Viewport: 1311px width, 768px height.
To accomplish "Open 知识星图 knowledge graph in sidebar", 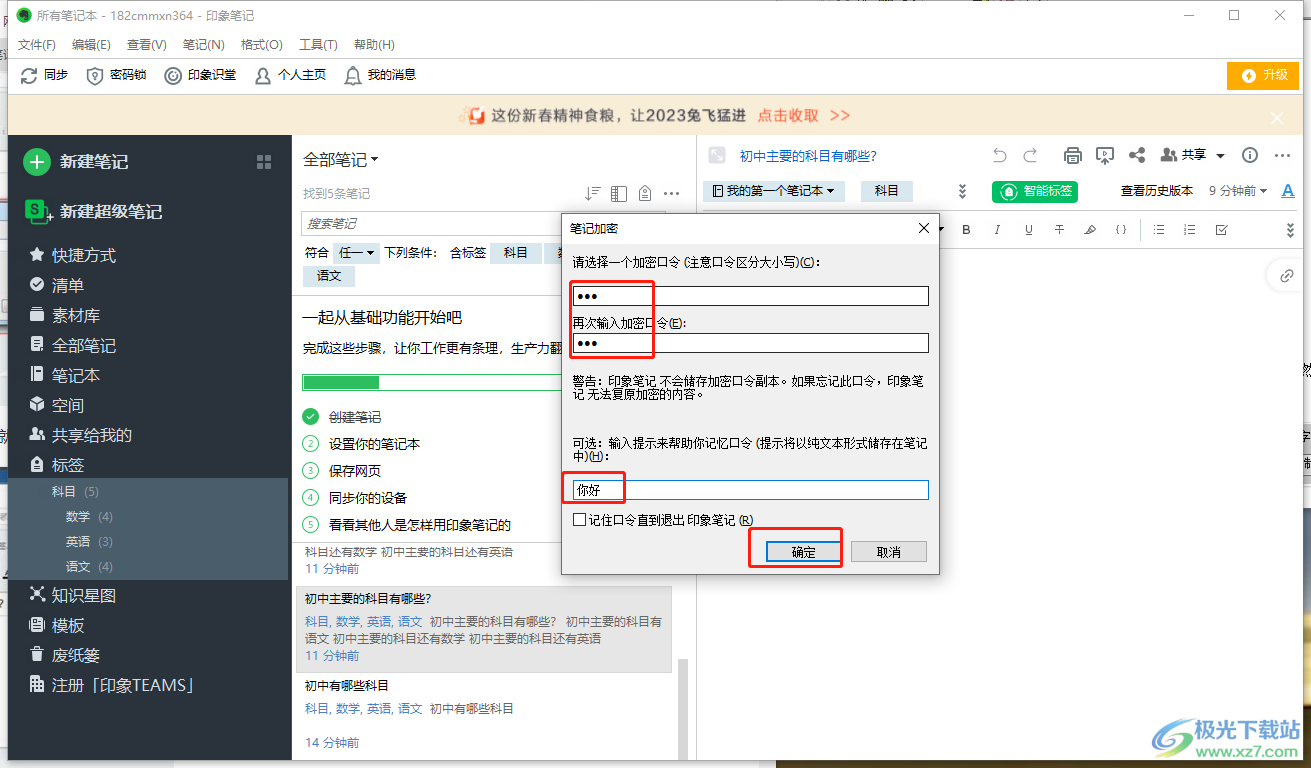I will pyautogui.click(x=73, y=595).
